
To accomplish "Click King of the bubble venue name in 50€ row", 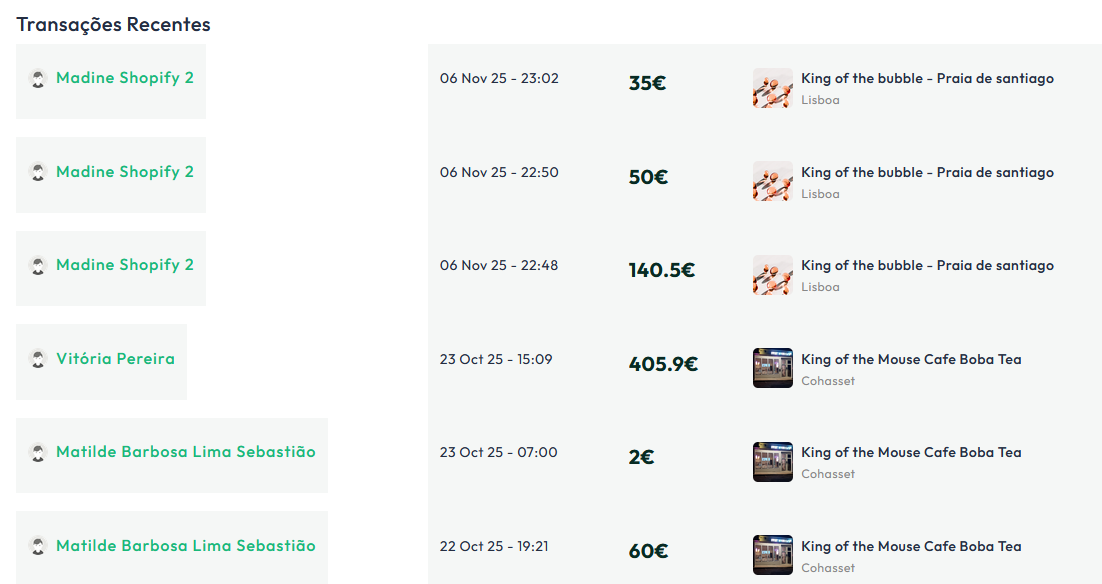I will (x=927, y=172).
